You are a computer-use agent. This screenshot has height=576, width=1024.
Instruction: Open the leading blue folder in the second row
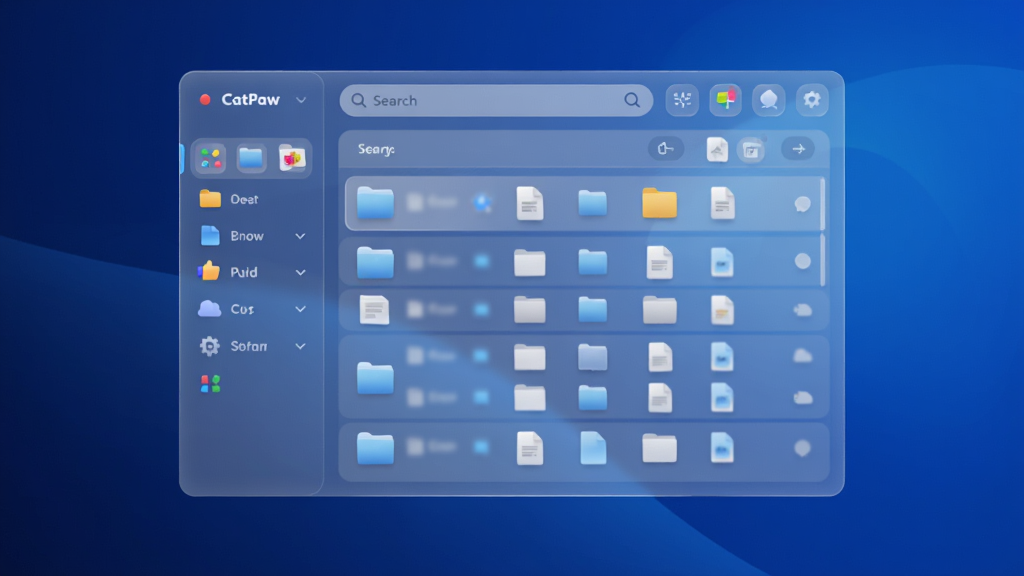tap(376, 263)
